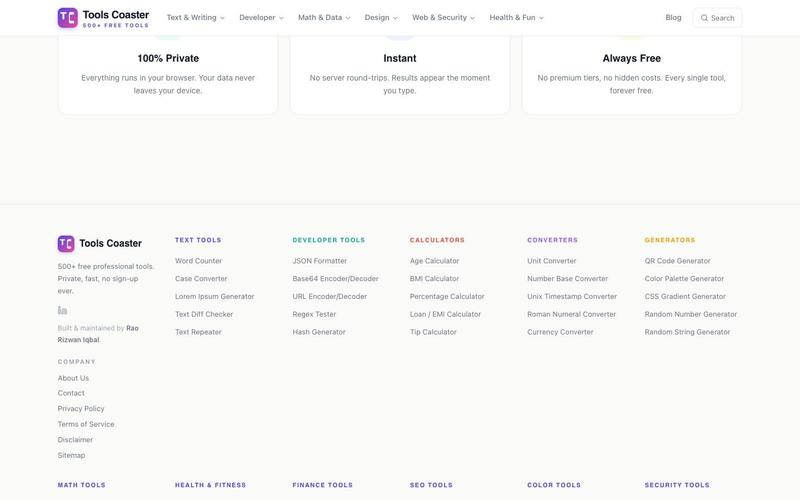Expand the Web & Security menu
This screenshot has height=500, width=800.
pyautogui.click(x=443, y=17)
